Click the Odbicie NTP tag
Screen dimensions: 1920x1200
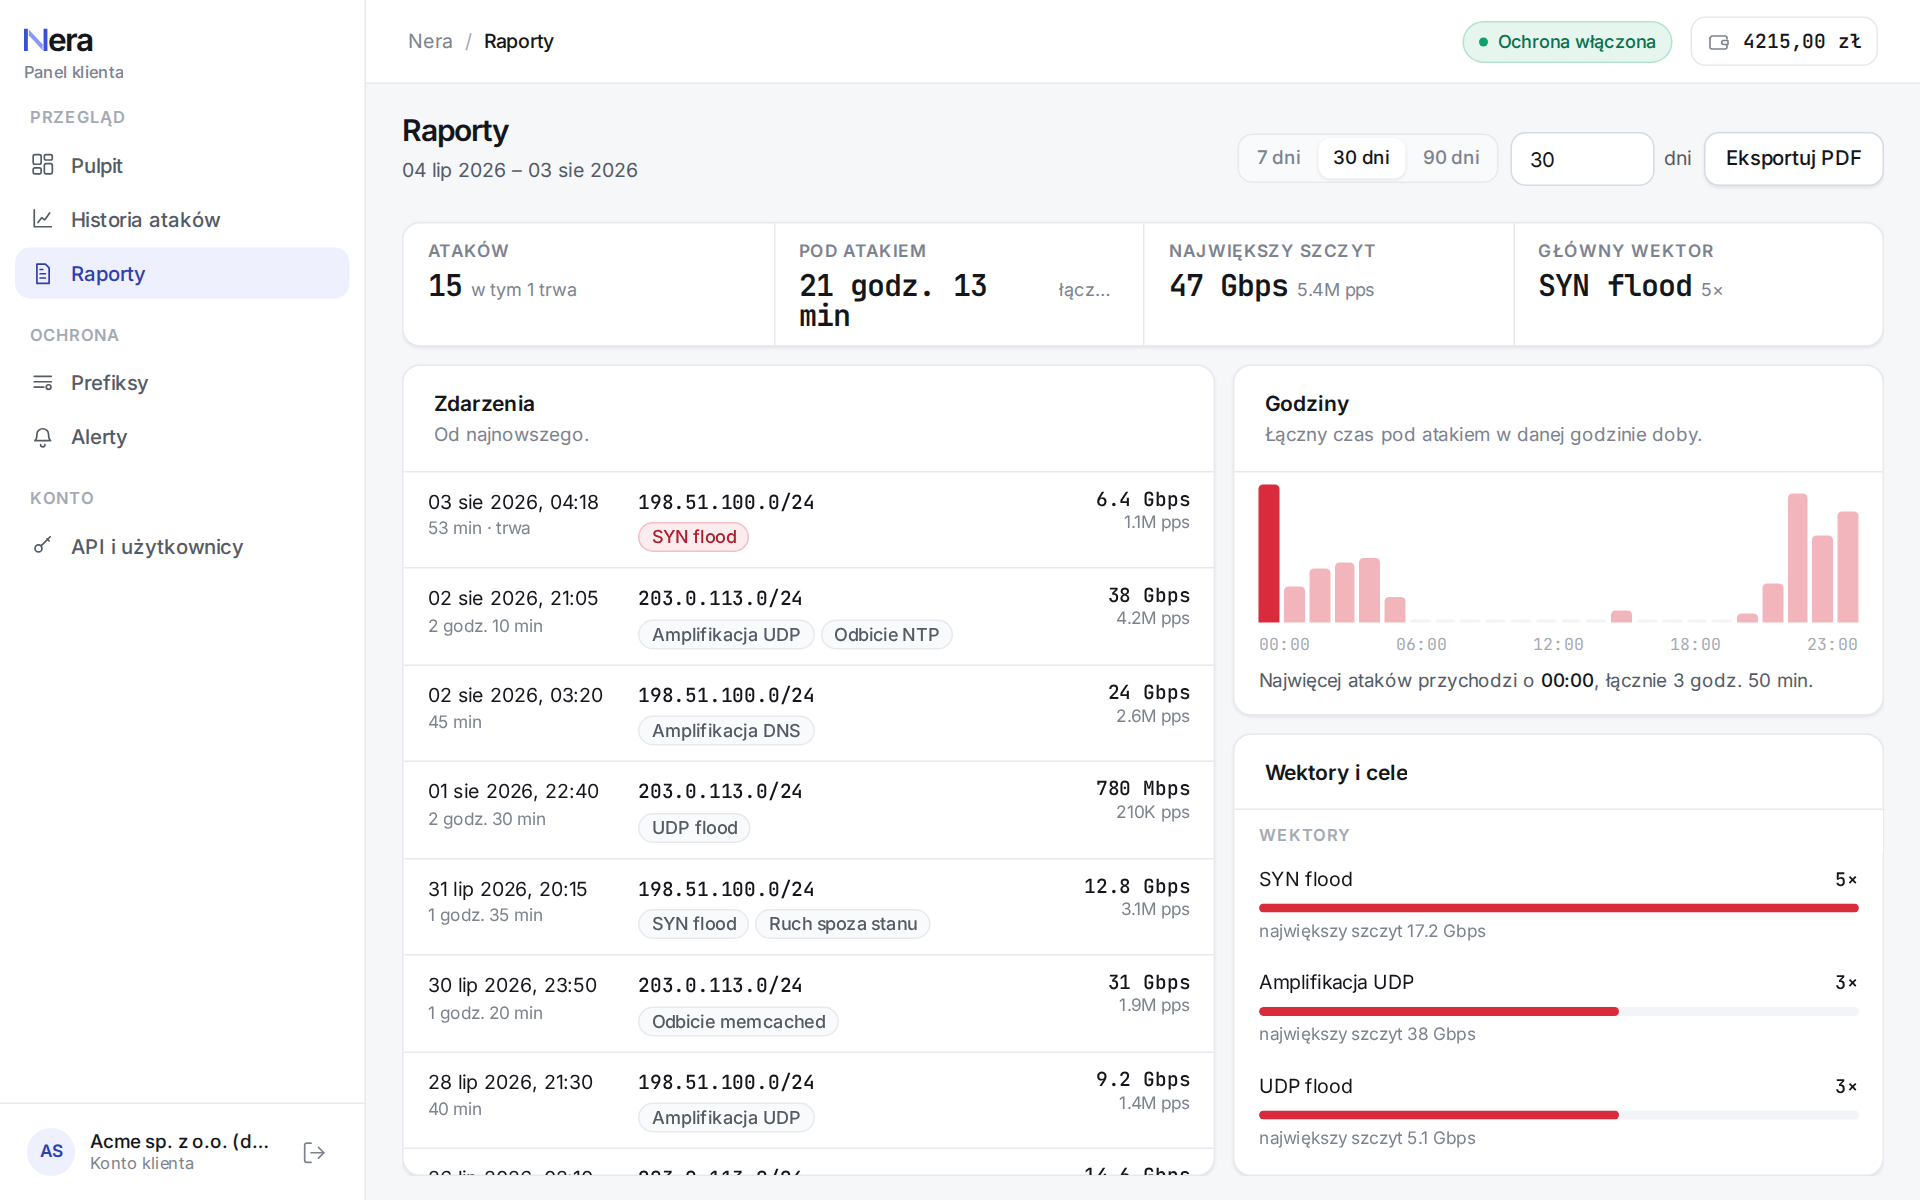886,635
